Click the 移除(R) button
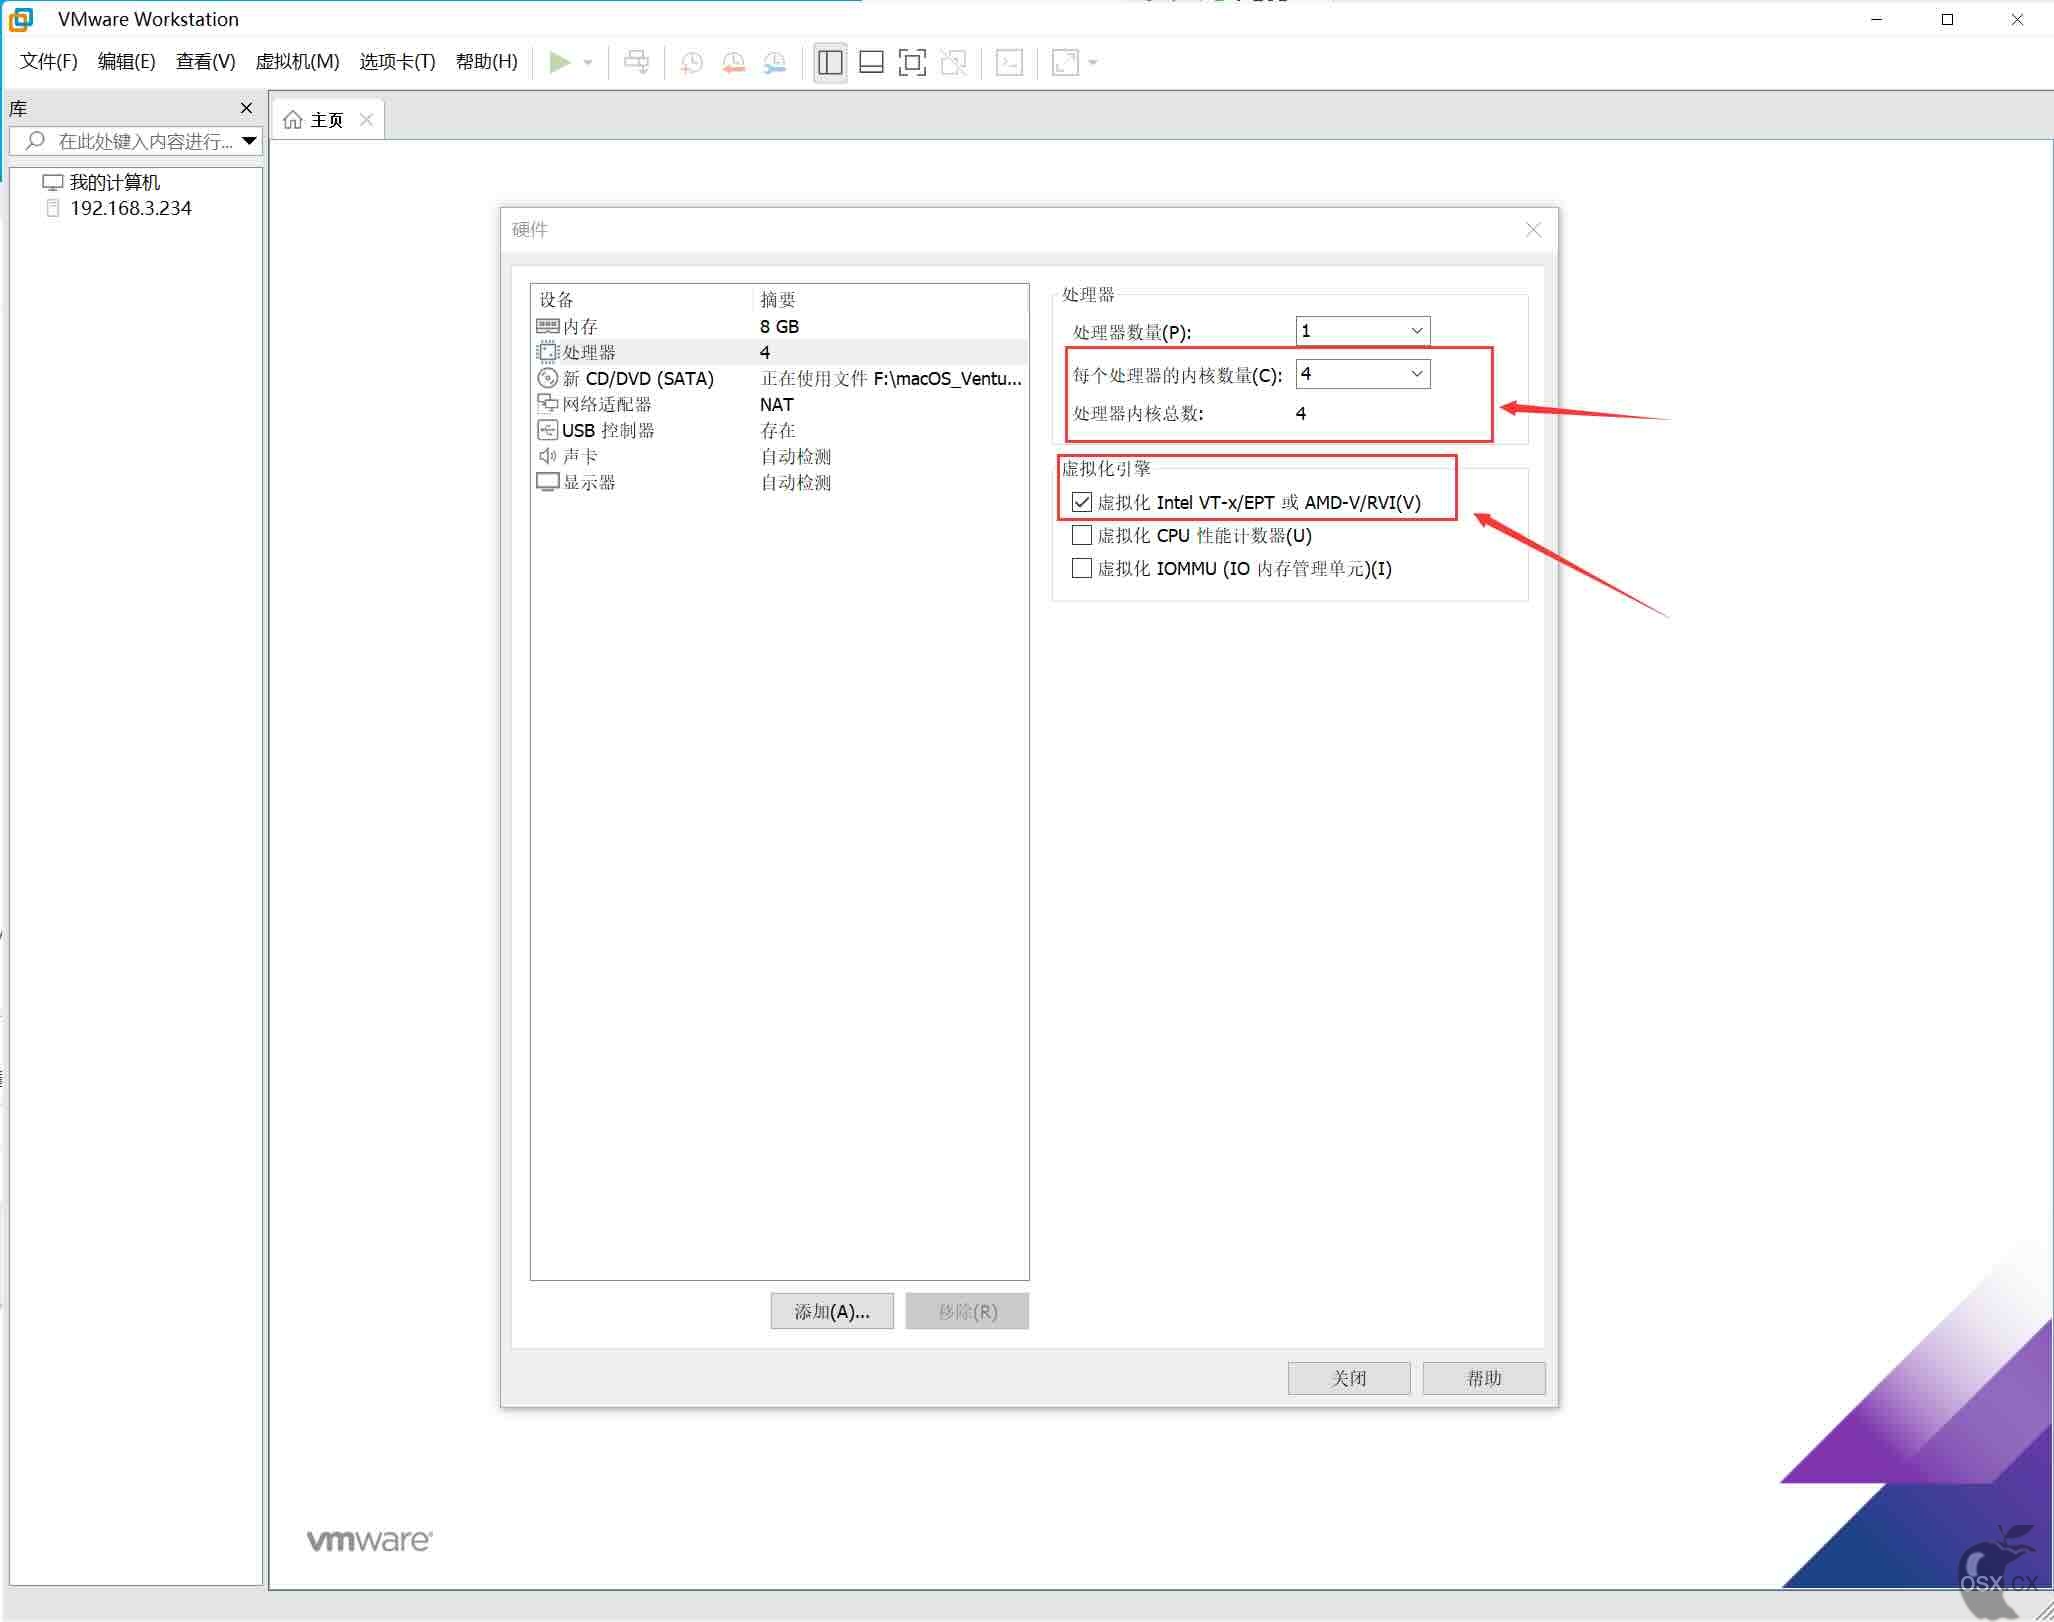The height and width of the screenshot is (1622, 2054). [x=967, y=1312]
